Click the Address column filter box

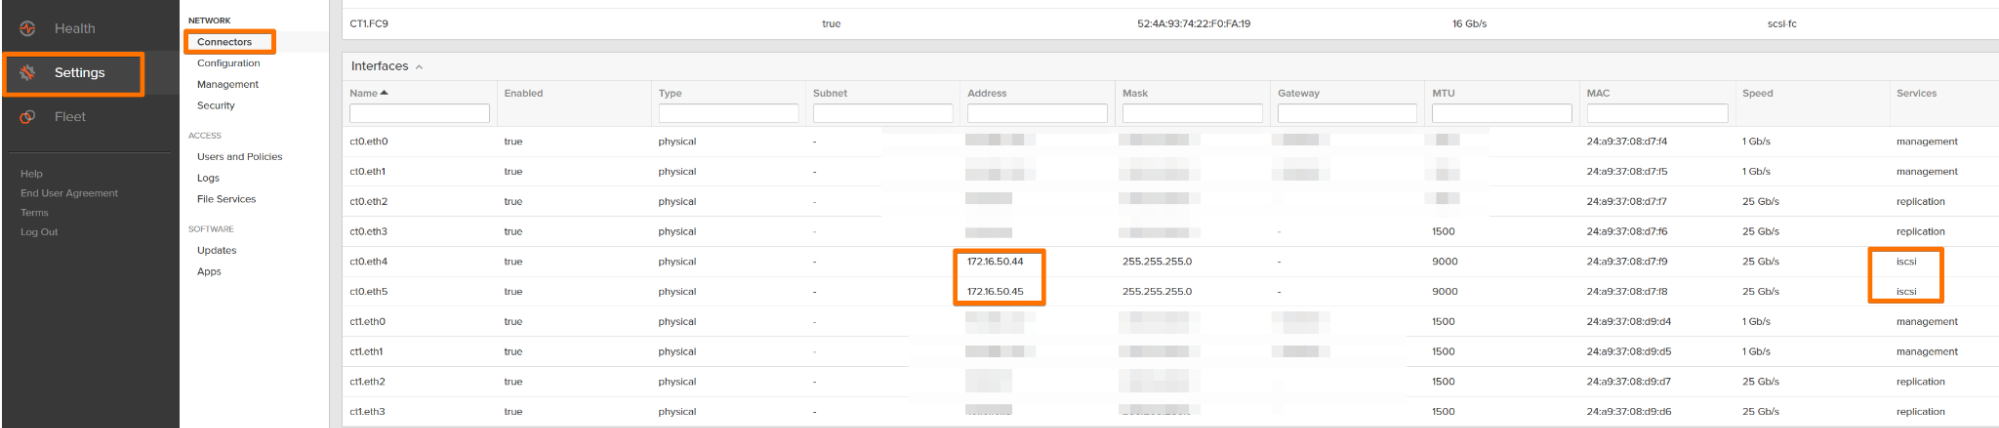point(1036,114)
